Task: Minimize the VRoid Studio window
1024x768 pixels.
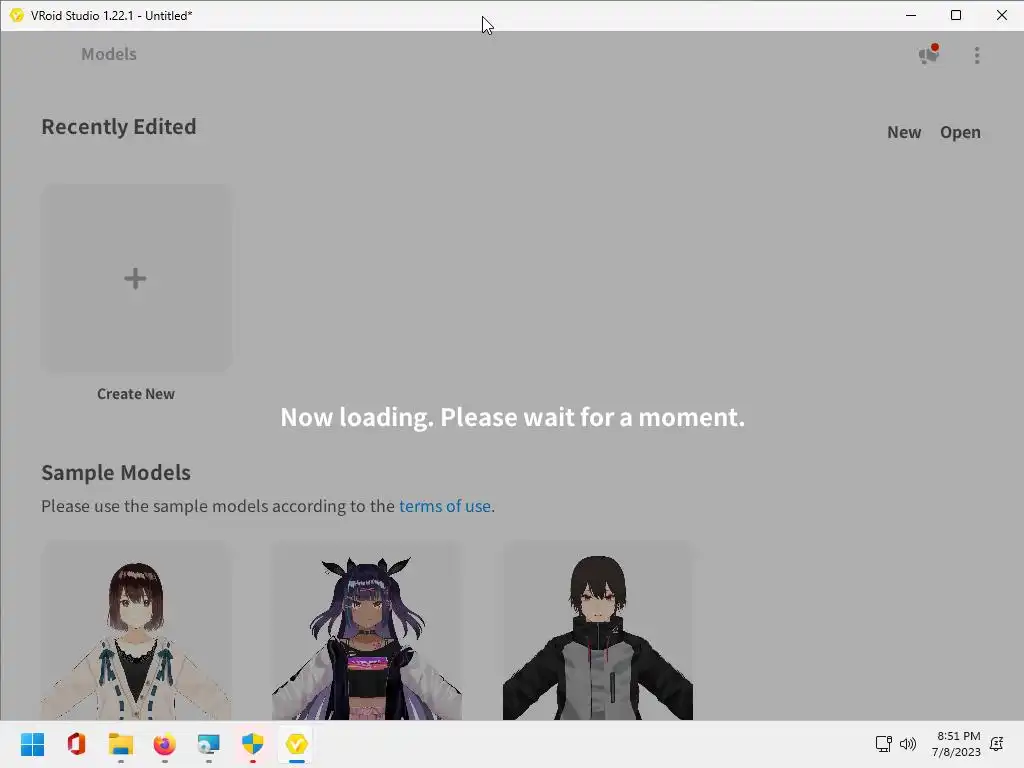Action: [x=911, y=15]
